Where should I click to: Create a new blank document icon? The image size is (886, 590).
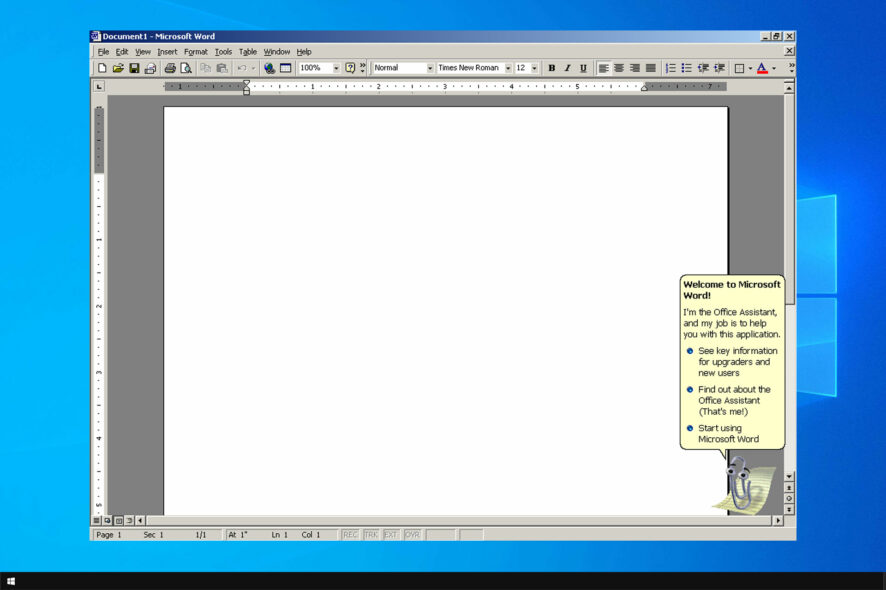102,68
